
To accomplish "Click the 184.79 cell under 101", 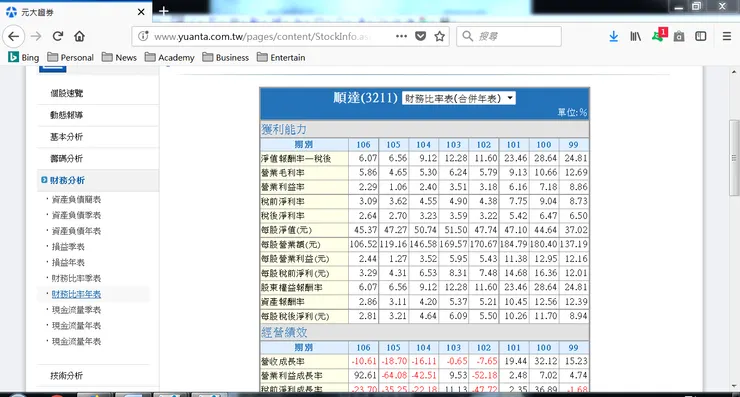I will (513, 245).
